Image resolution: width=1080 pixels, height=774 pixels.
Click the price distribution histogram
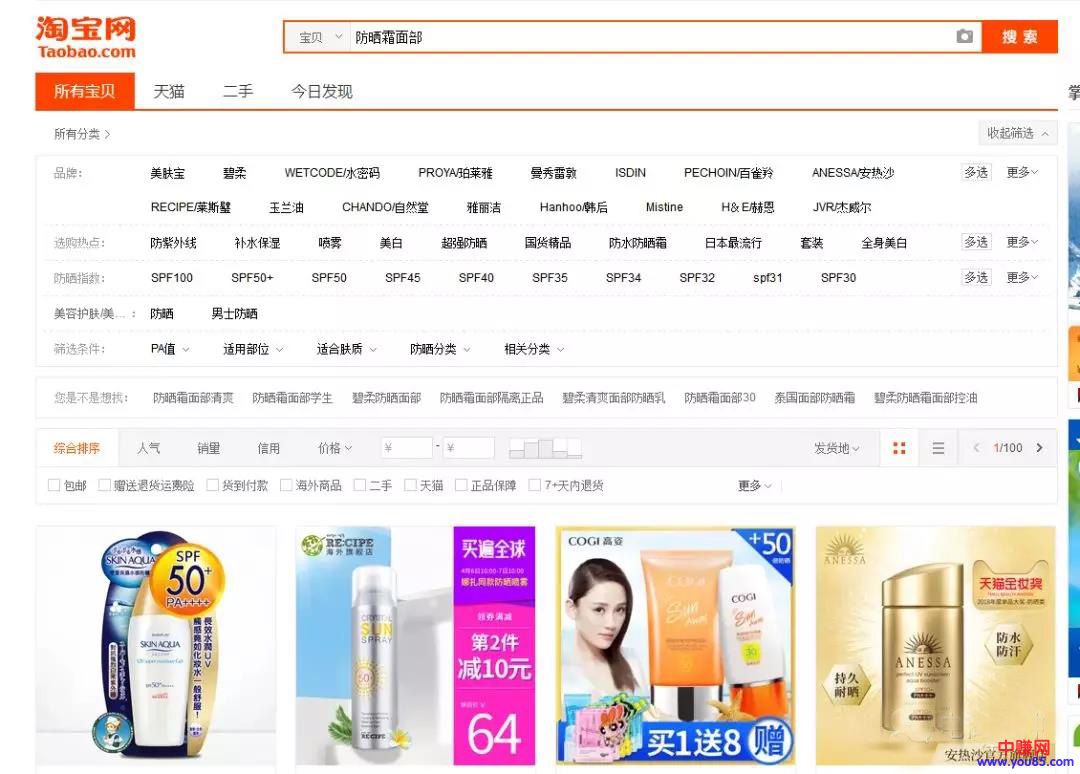pos(545,448)
